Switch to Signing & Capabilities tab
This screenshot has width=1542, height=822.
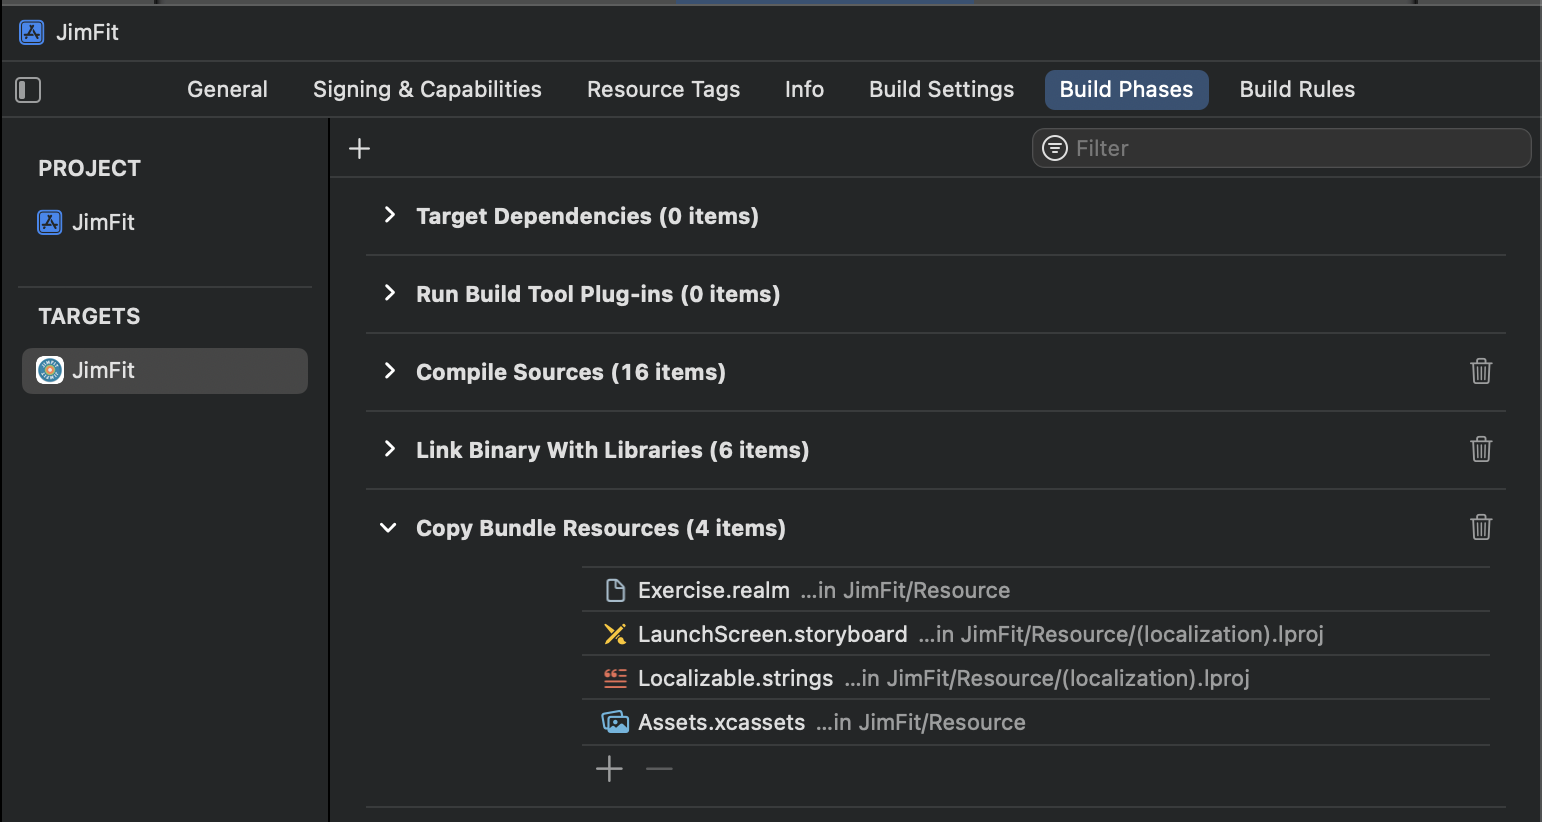tap(427, 90)
